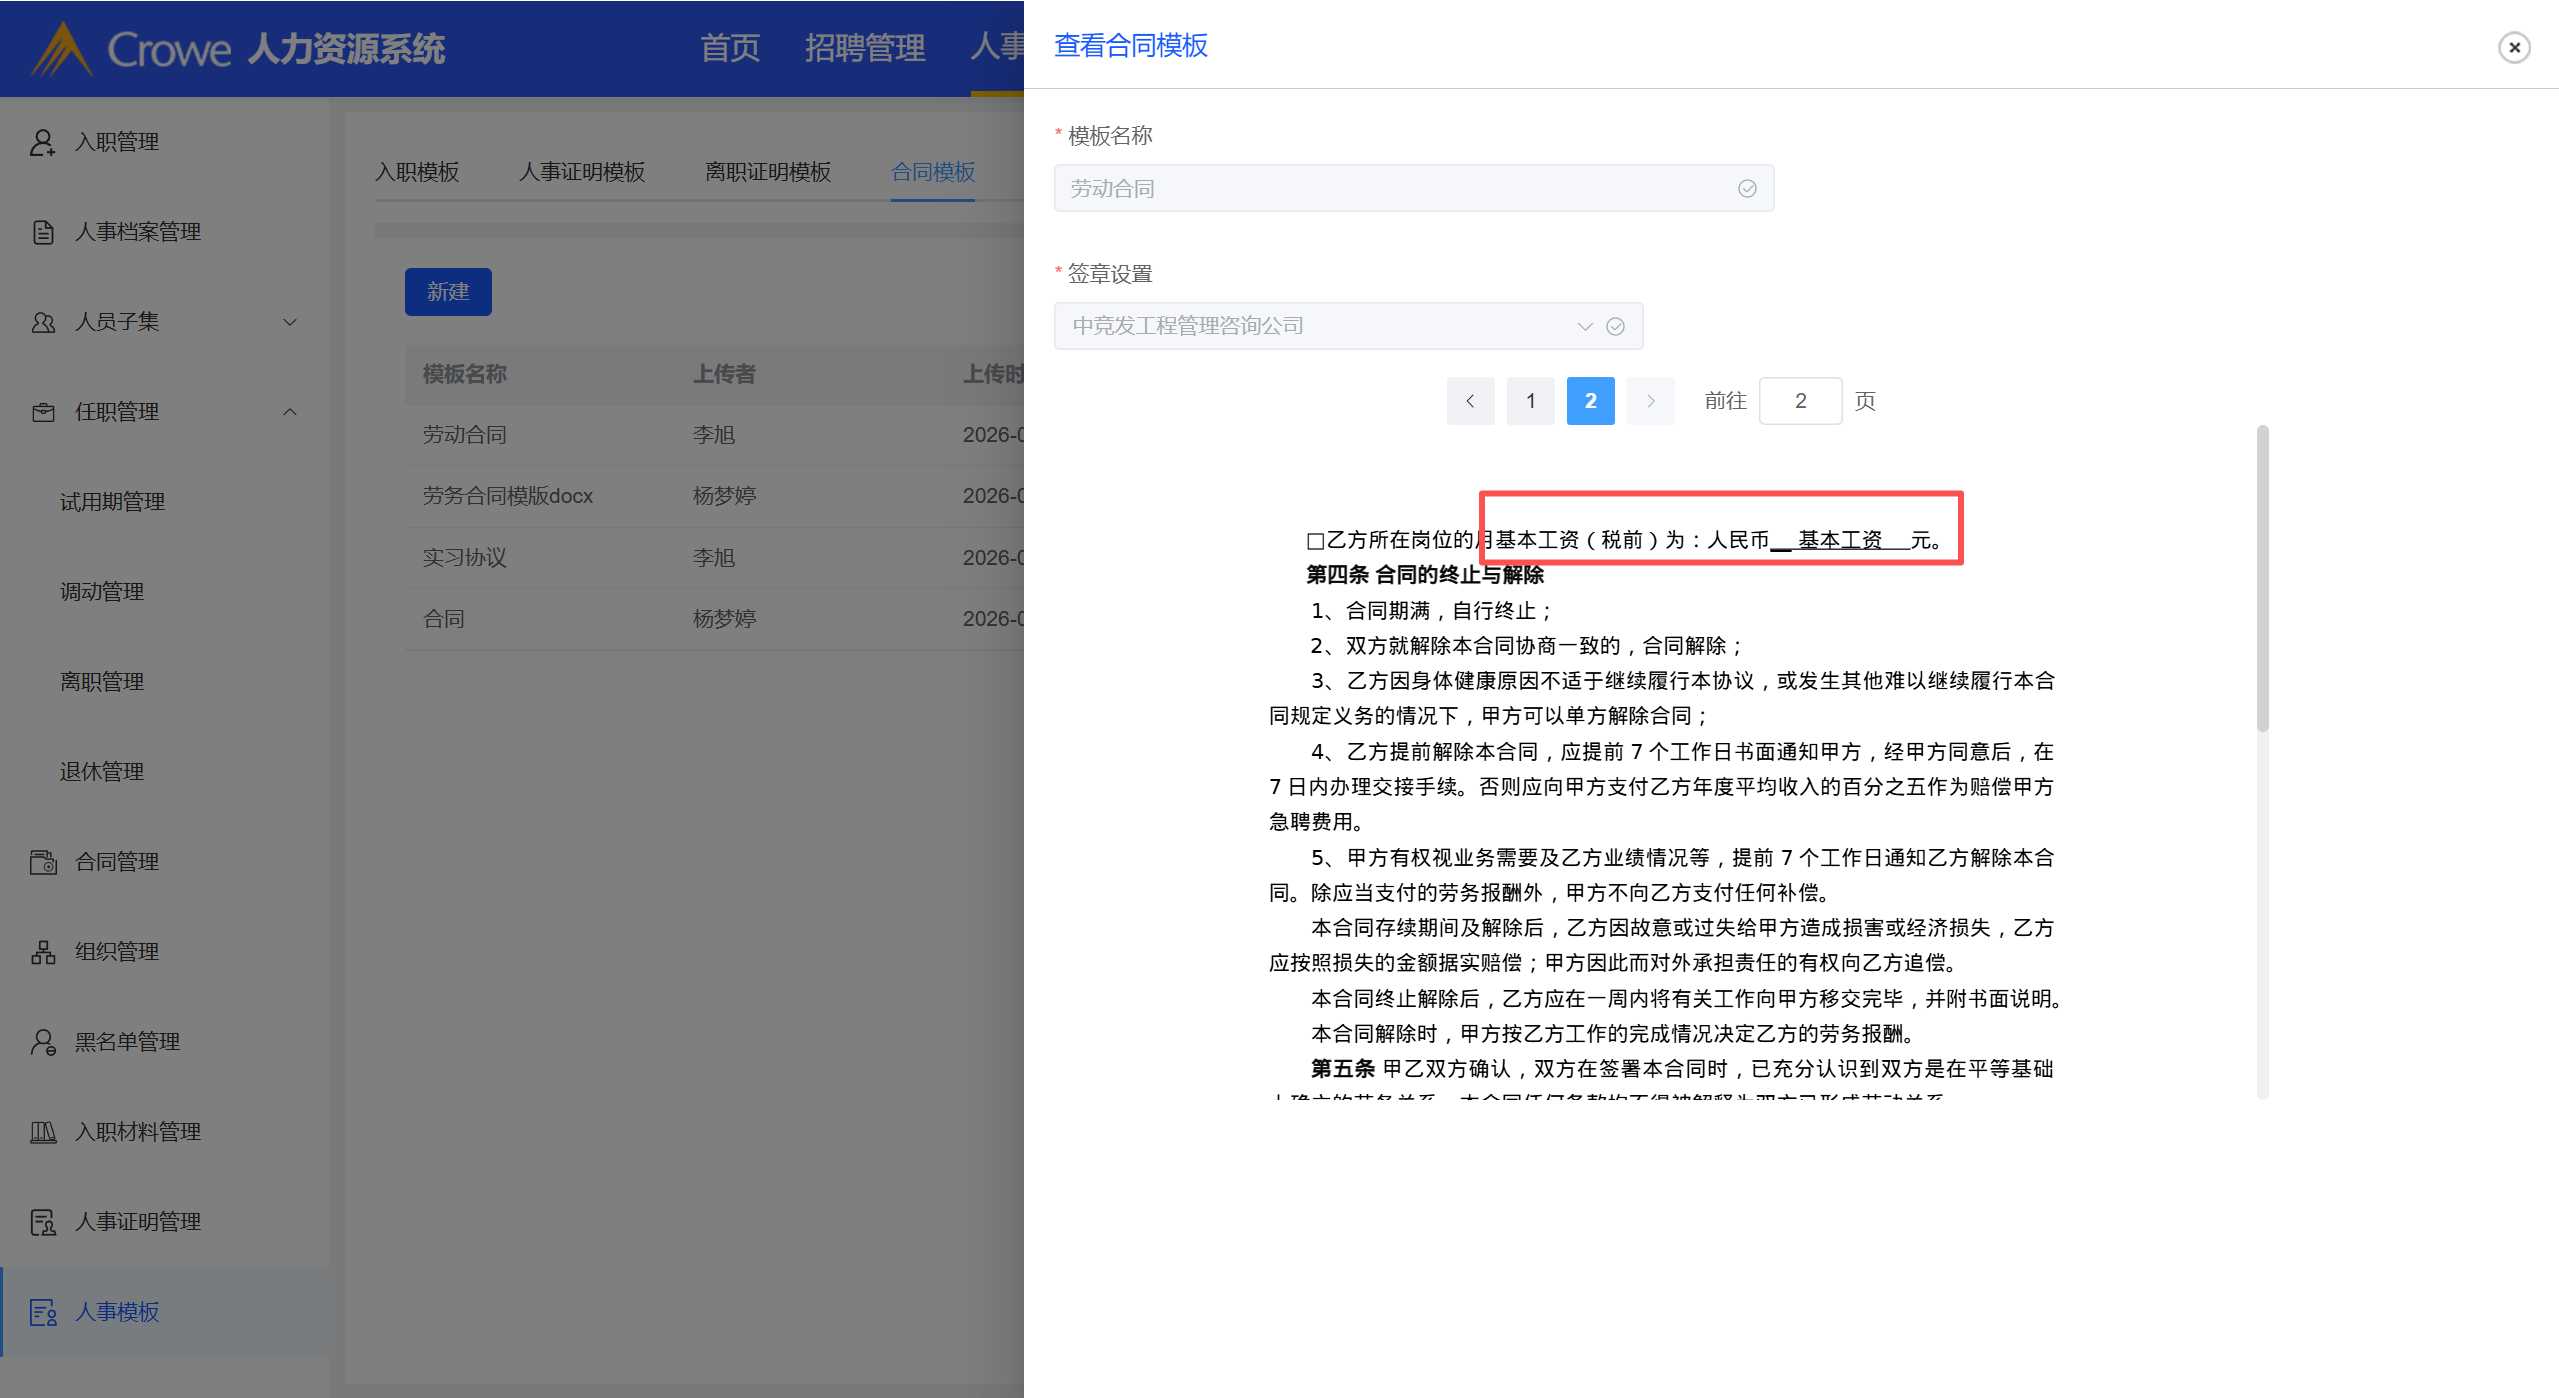Click the 人事证明管理 icon
This screenshot has width=2559, height=1398.
pos(42,1222)
